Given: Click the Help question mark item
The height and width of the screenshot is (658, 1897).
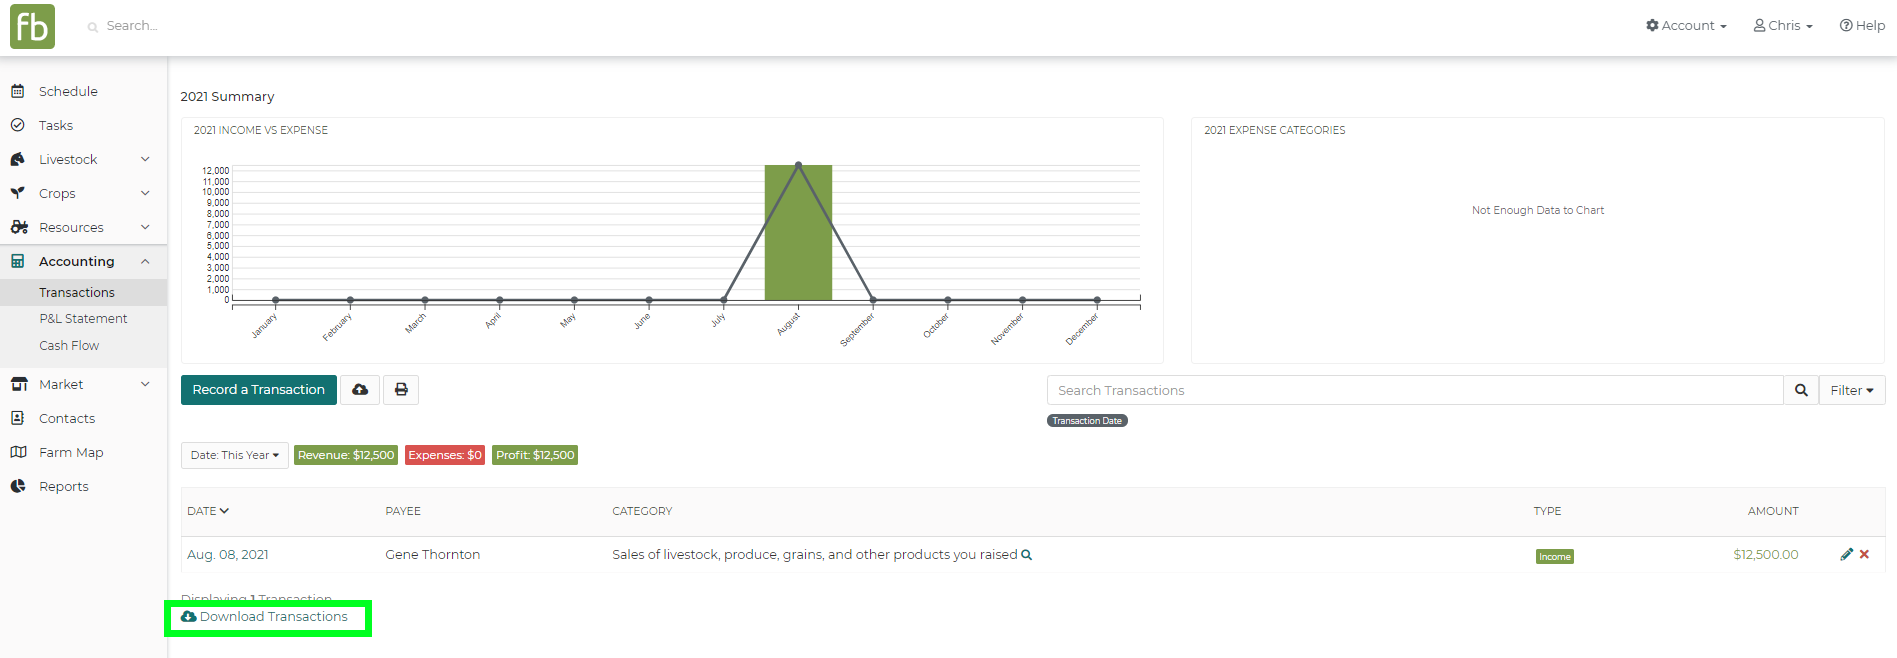Looking at the screenshot, I should pos(1862,26).
